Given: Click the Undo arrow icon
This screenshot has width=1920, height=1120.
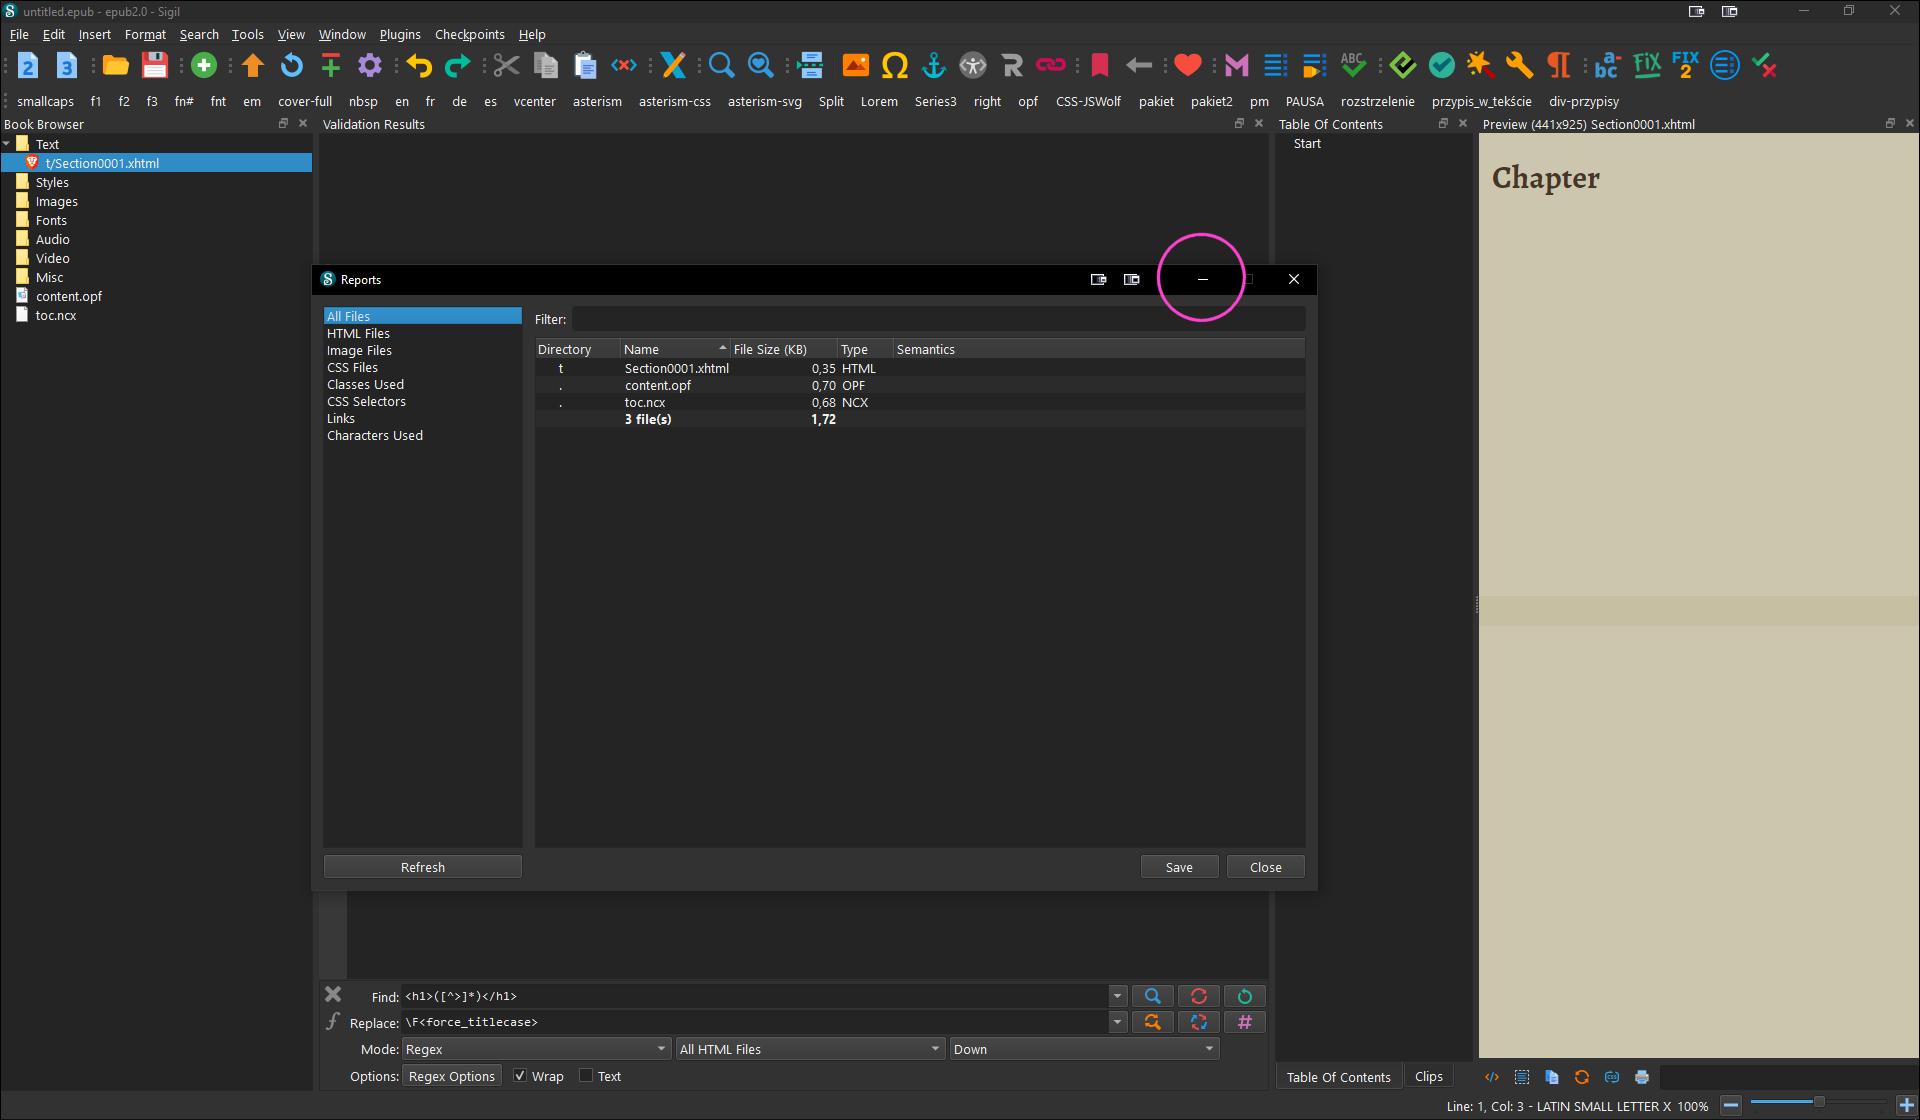Looking at the screenshot, I should [419, 66].
